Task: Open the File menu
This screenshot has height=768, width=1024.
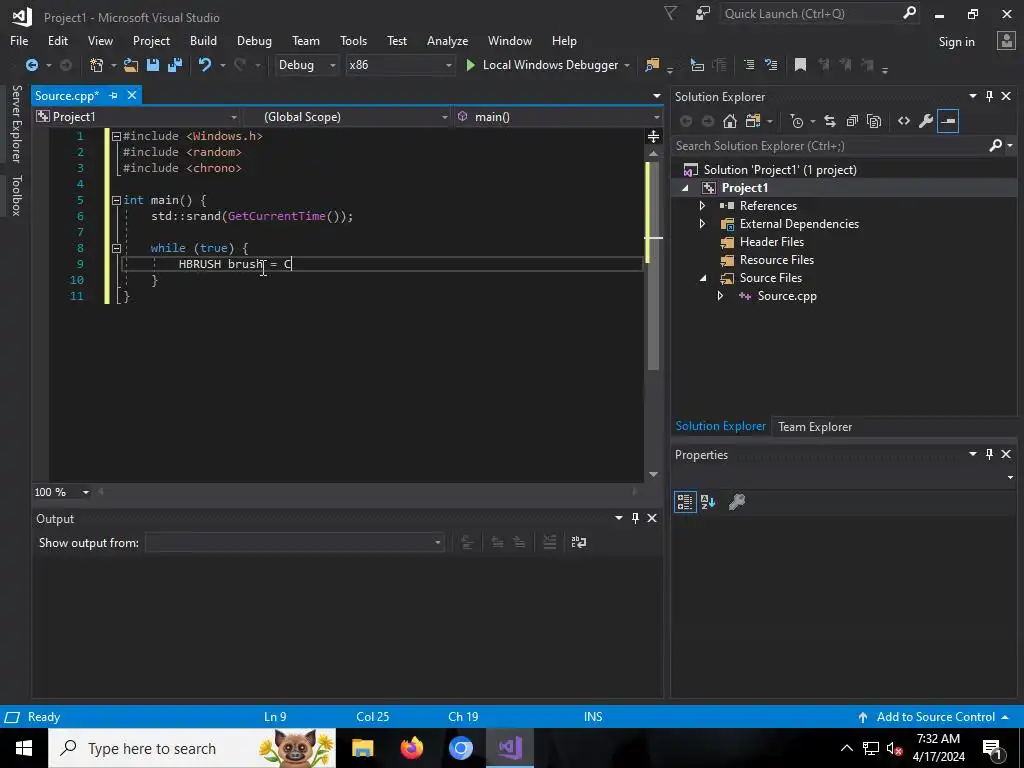Action: click(19, 40)
